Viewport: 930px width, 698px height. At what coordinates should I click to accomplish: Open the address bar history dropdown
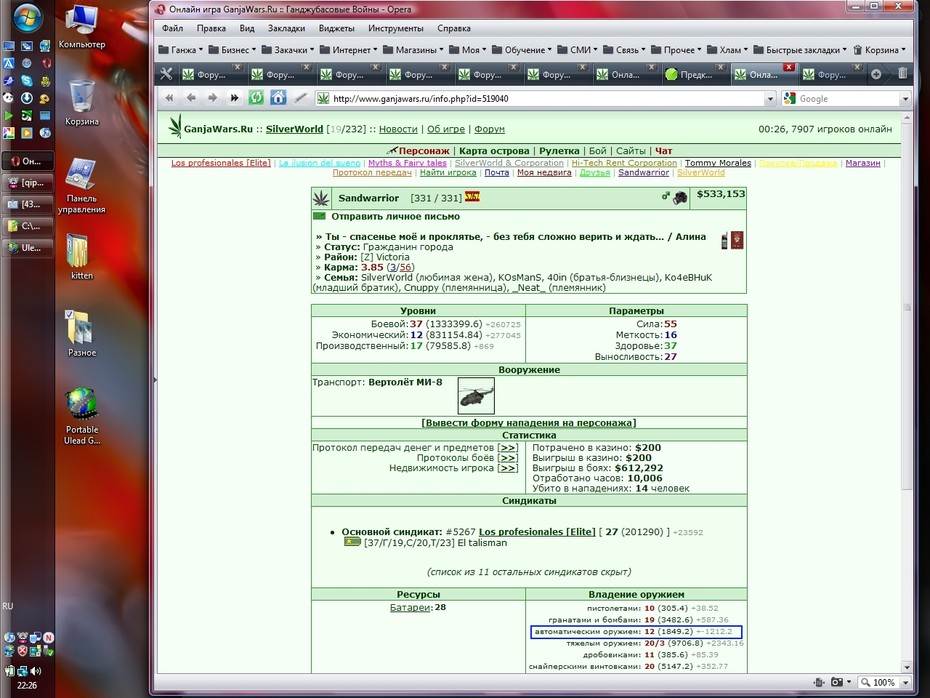[770, 98]
